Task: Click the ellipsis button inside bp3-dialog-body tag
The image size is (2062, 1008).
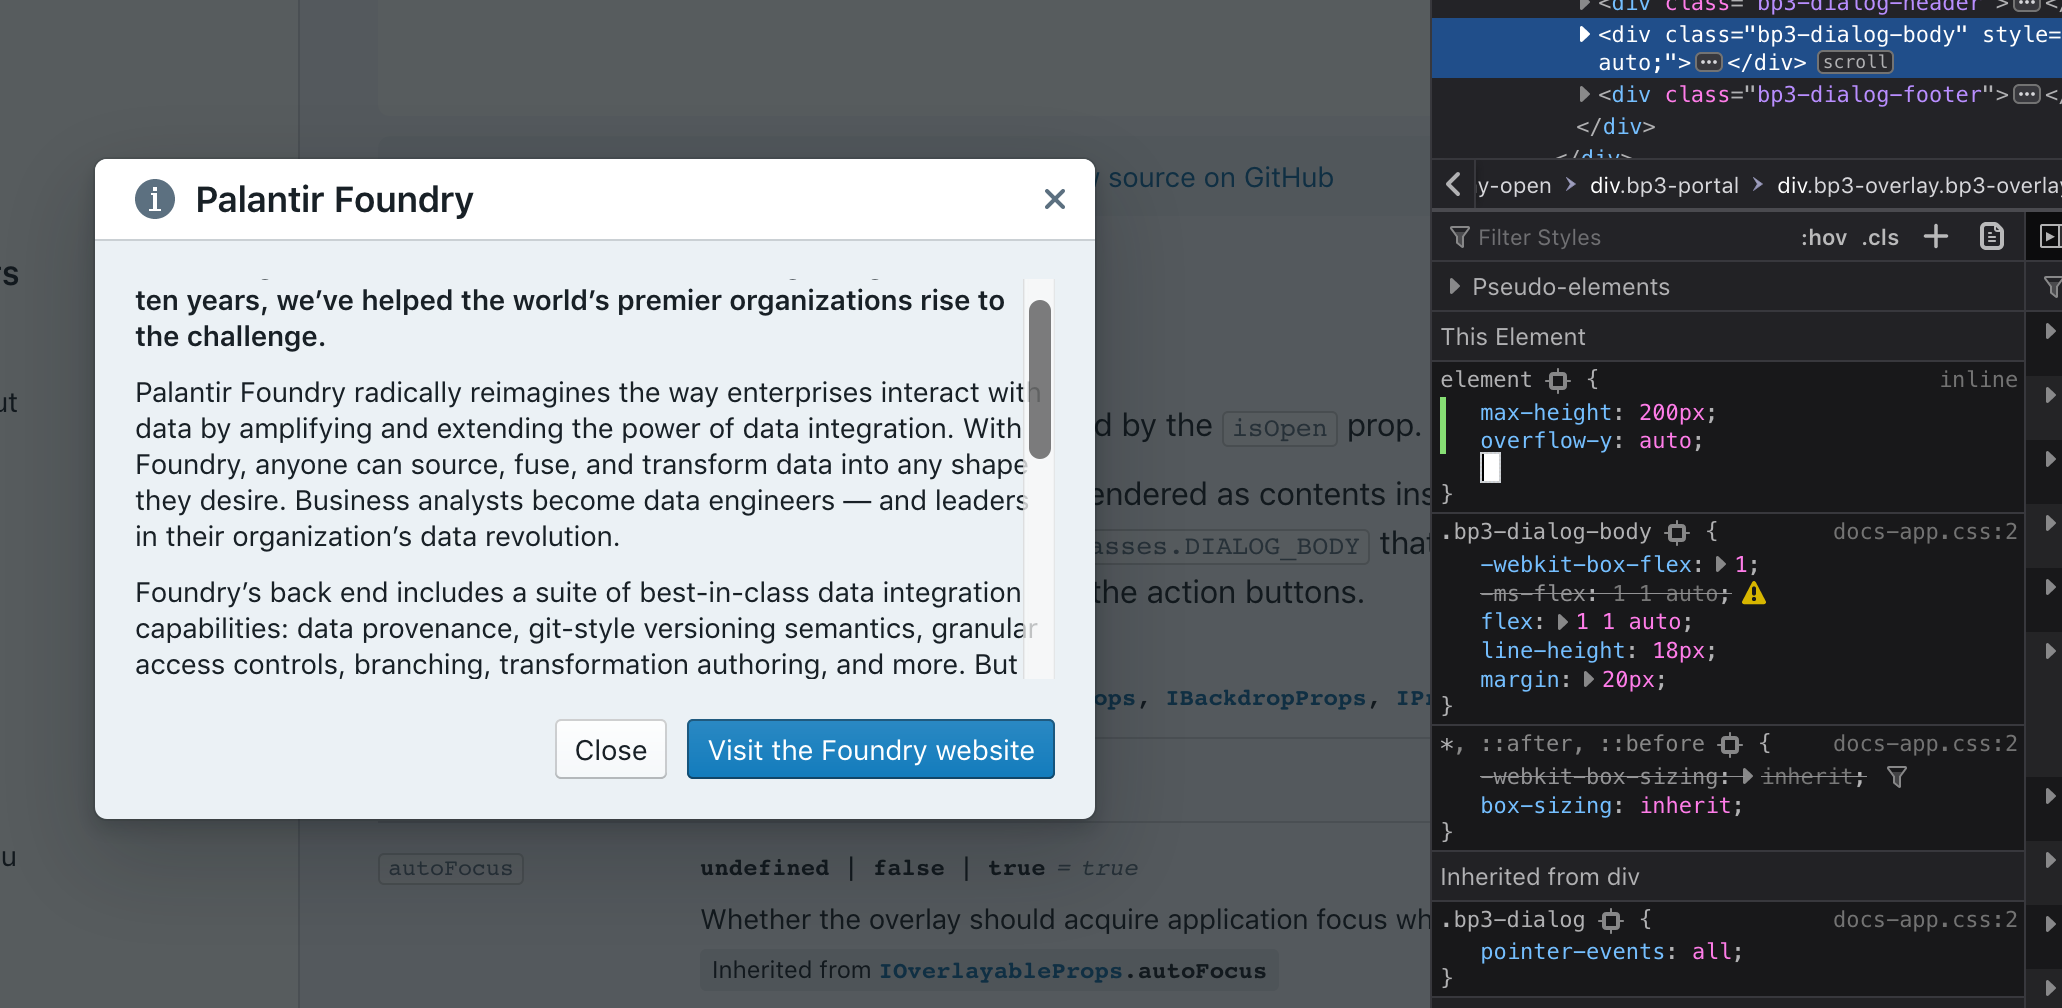Action: point(1709,61)
